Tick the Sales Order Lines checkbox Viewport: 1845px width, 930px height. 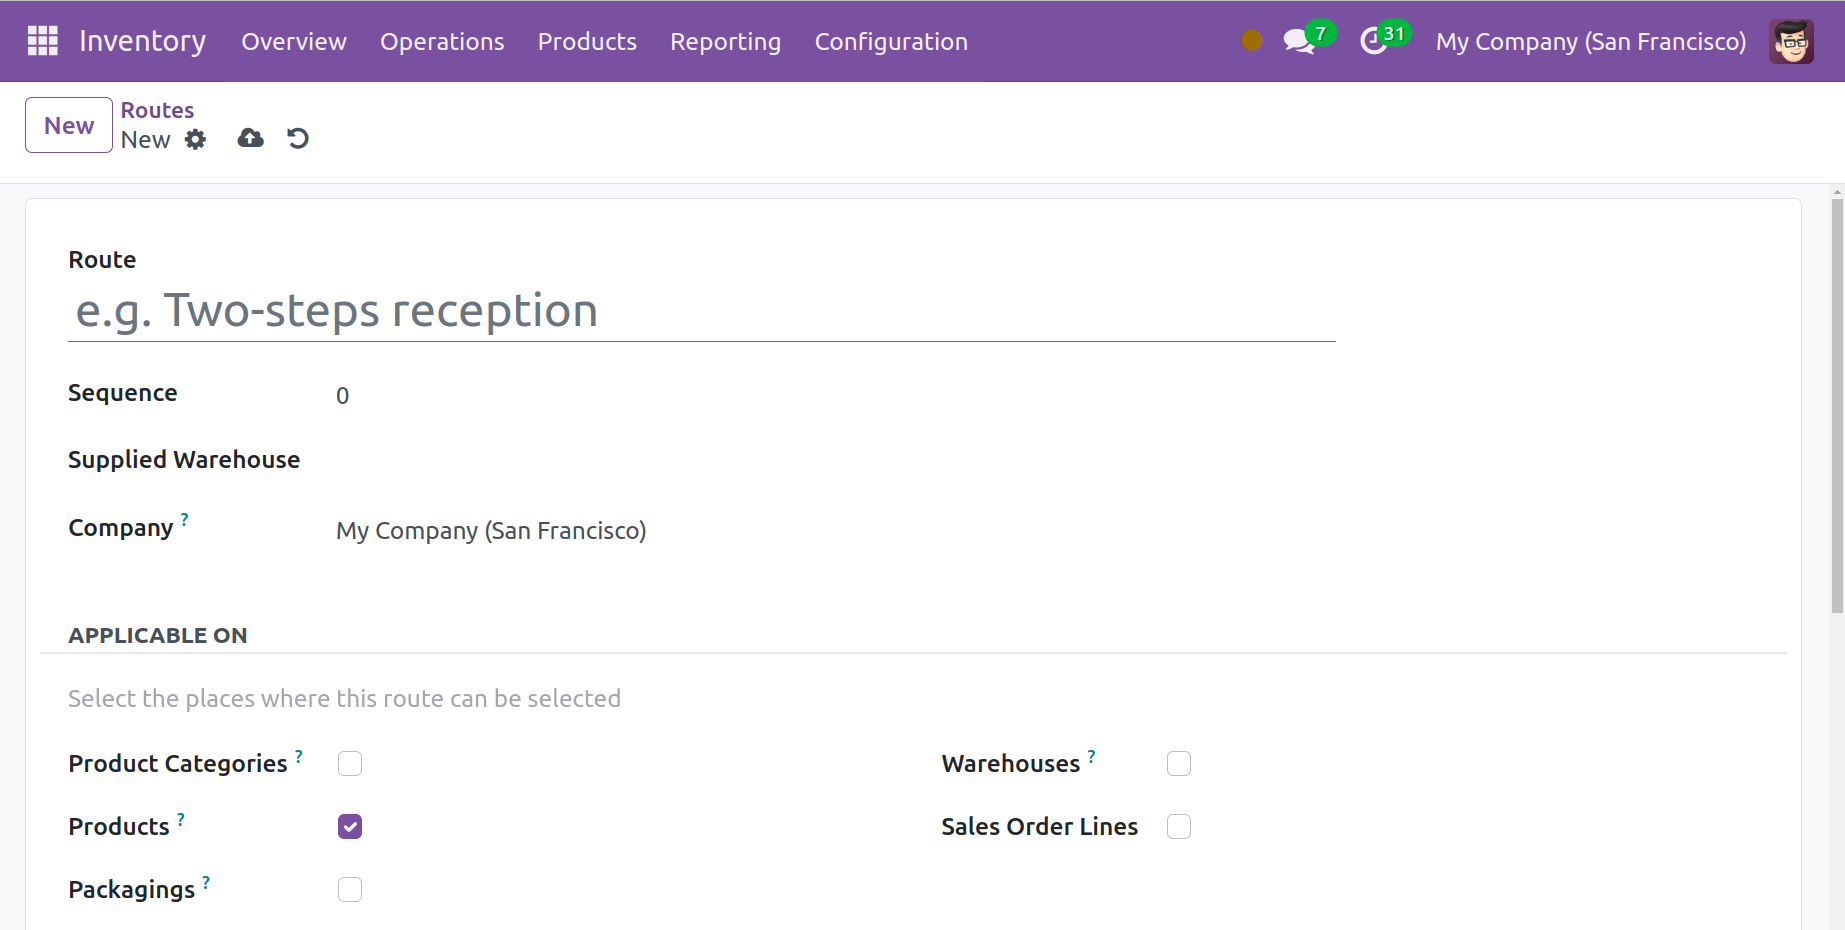point(1179,827)
